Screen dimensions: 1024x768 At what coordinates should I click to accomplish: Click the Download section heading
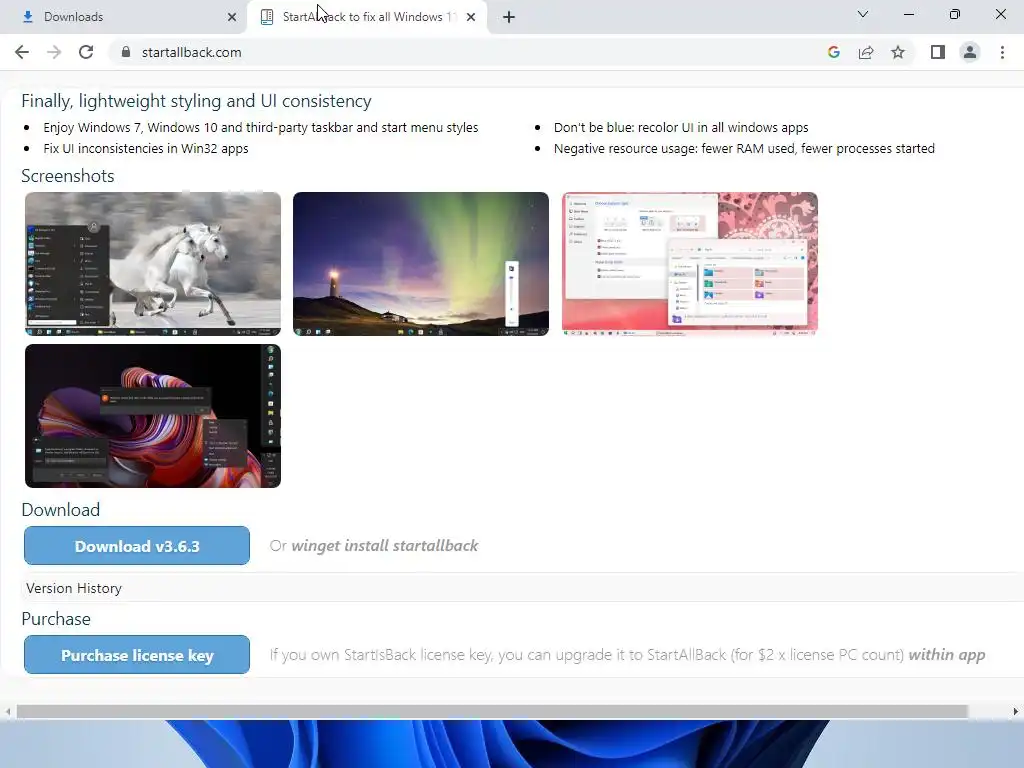61,510
